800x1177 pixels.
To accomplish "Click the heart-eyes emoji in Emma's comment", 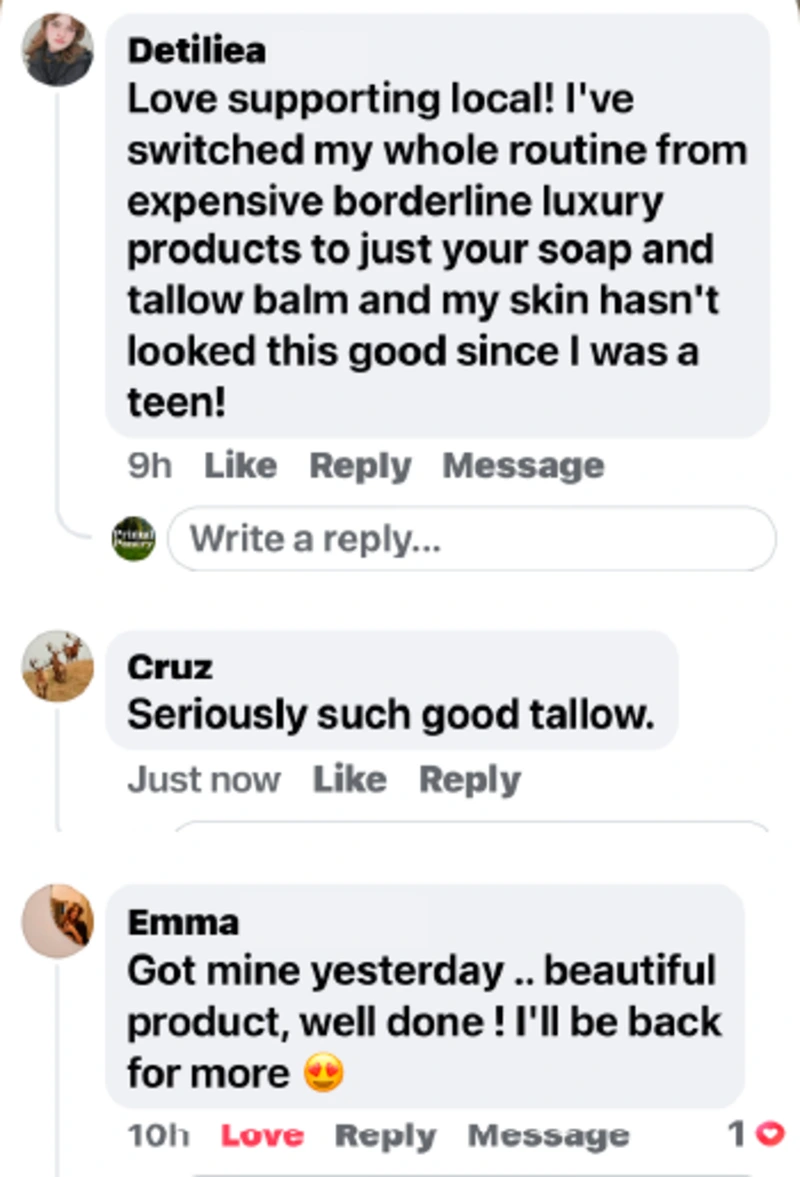I will 323,1073.
